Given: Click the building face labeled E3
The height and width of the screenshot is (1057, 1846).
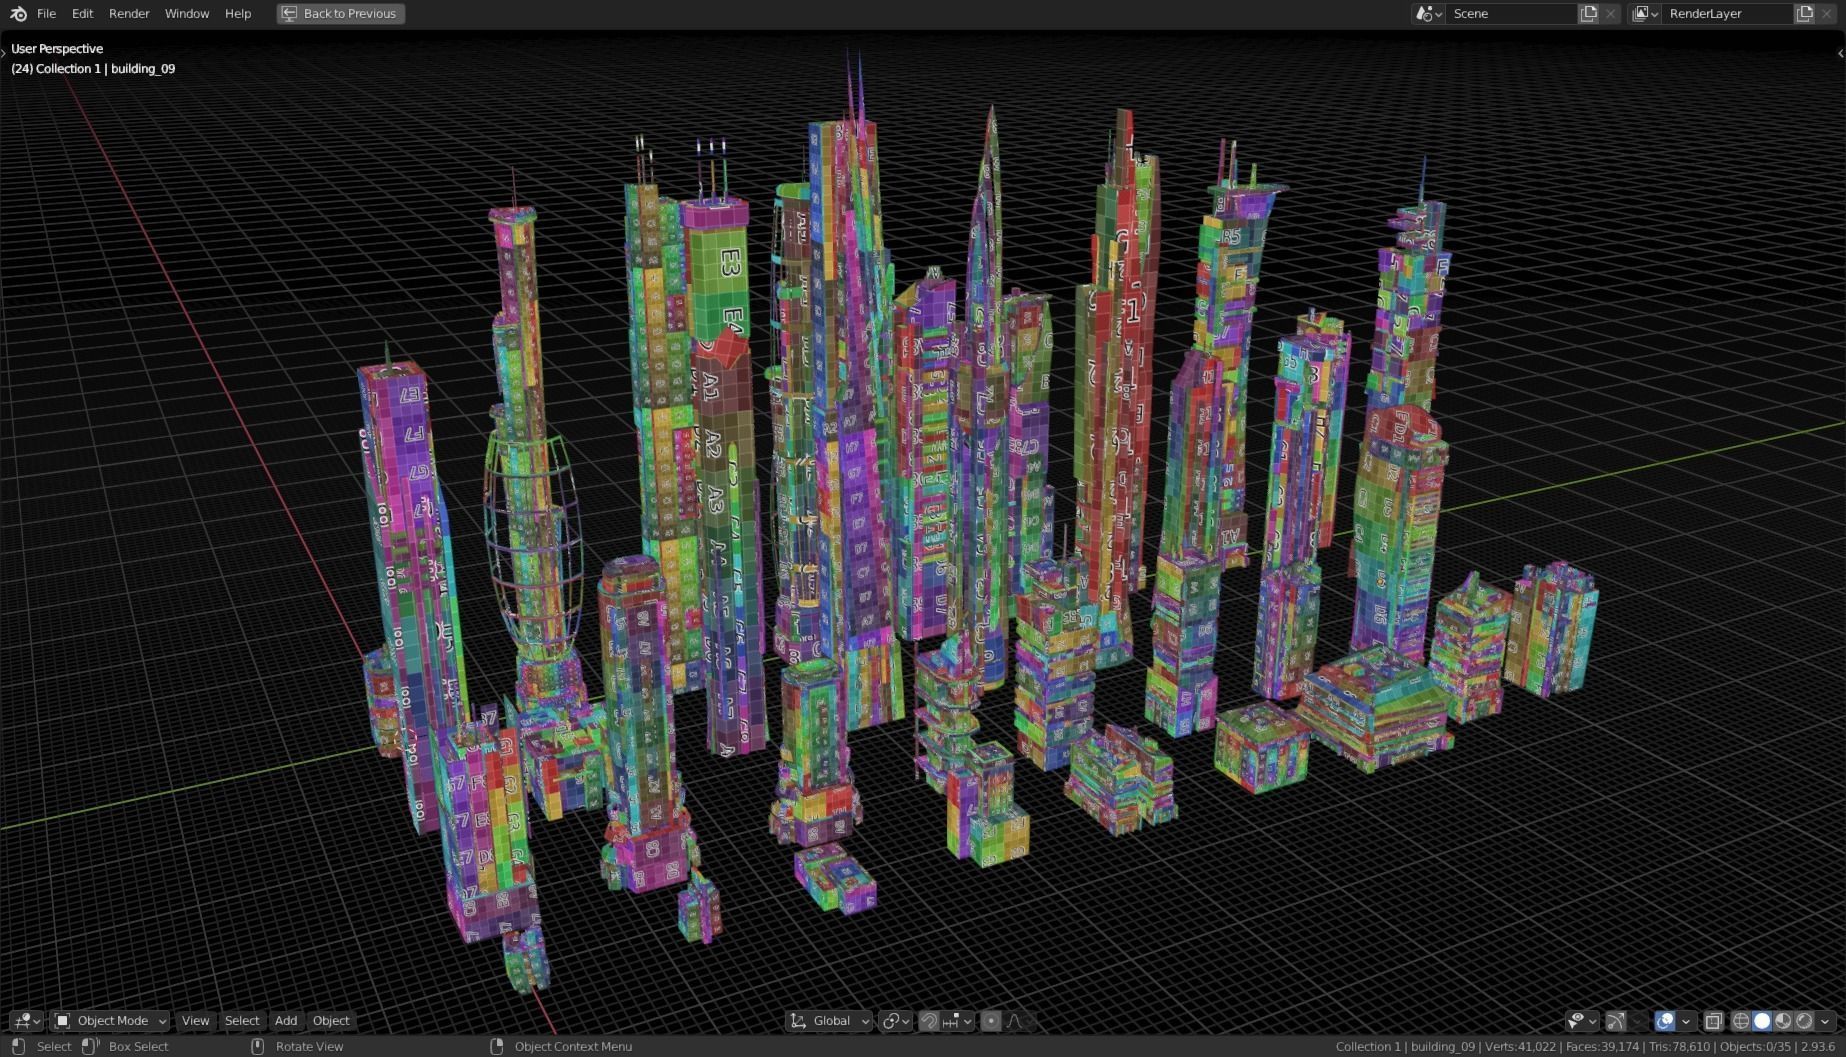Looking at the screenshot, I should [x=729, y=263].
